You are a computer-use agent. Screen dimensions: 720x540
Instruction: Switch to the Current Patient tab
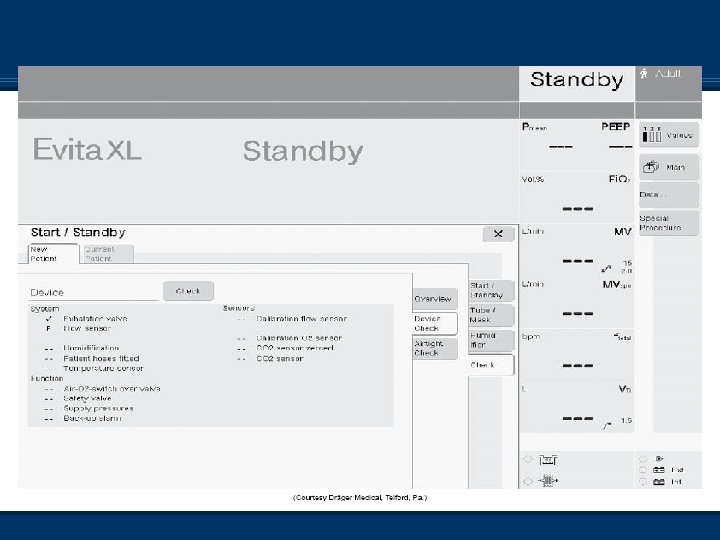point(108,254)
